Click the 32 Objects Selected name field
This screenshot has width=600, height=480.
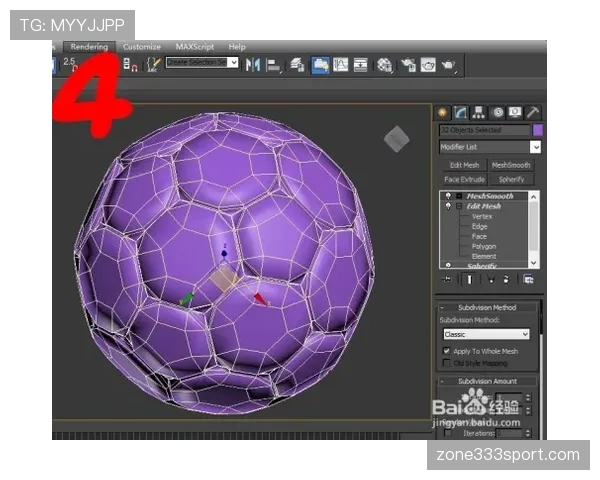pyautogui.click(x=484, y=130)
